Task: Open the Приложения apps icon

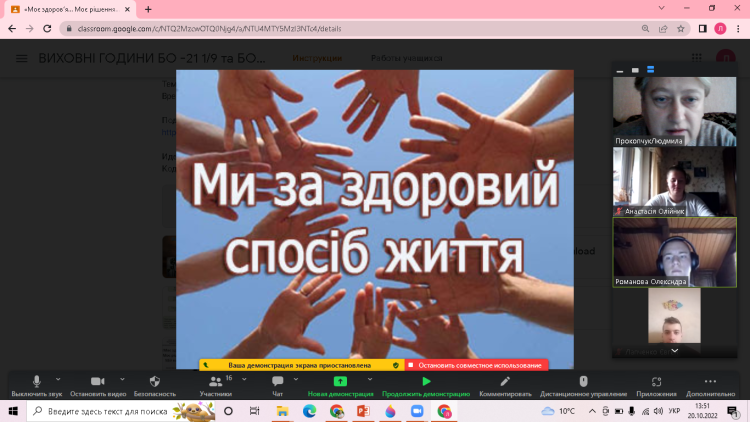Action: (656, 383)
